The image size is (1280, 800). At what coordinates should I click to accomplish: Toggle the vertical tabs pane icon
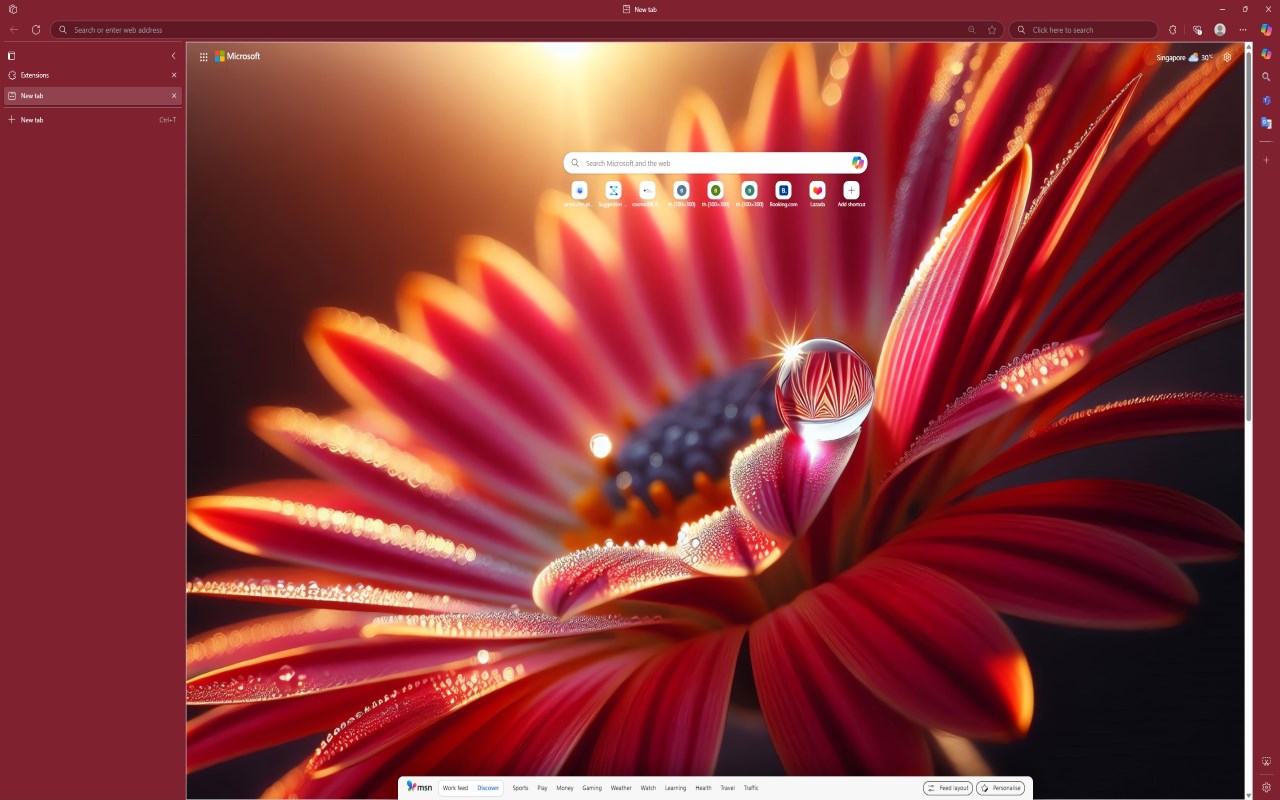pos(12,56)
